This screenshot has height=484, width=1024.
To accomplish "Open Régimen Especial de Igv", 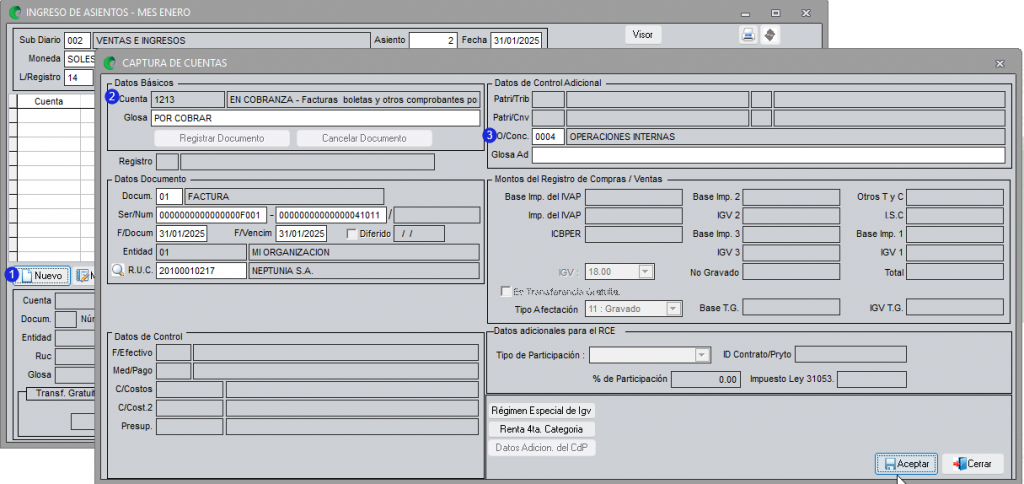I will point(542,411).
